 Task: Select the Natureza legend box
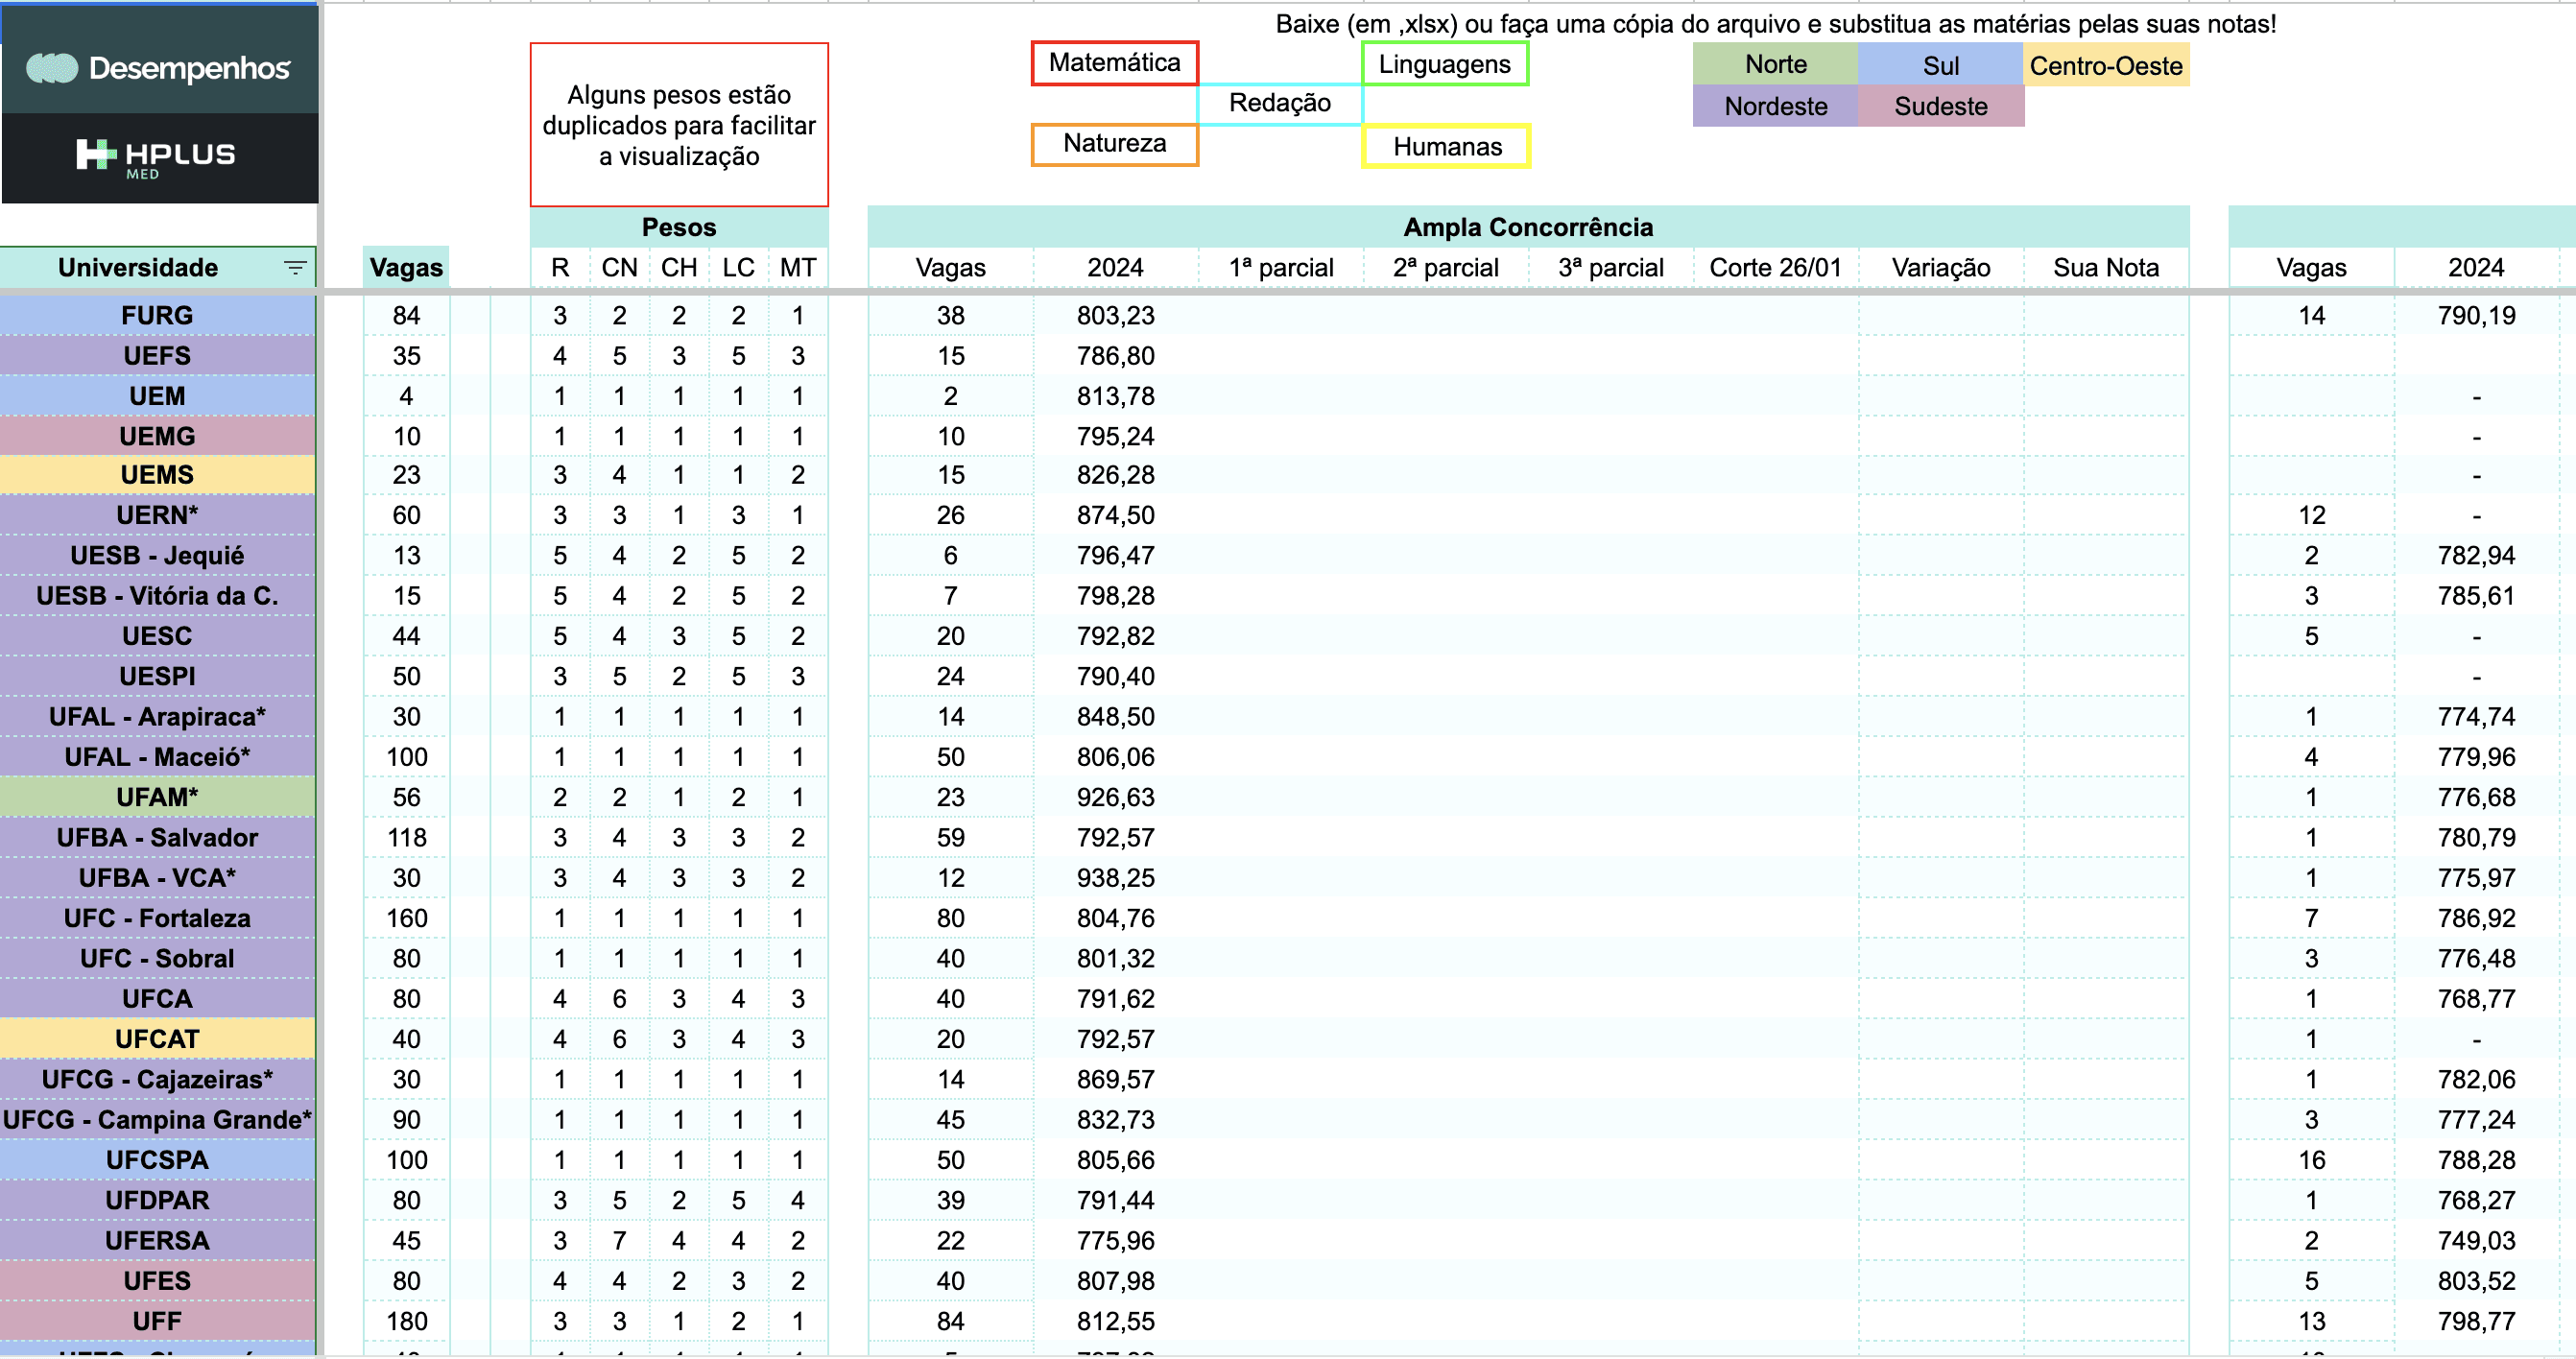(1114, 144)
